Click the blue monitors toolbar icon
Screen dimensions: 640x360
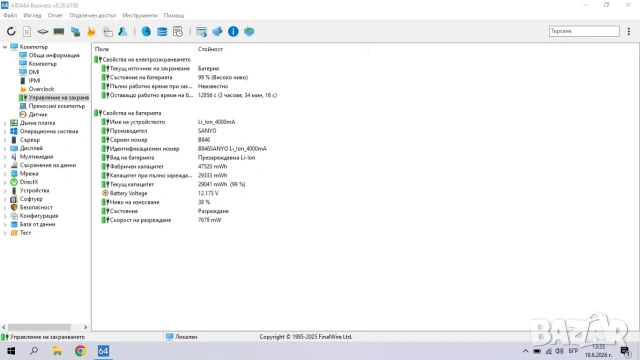pyautogui.click(x=75, y=31)
